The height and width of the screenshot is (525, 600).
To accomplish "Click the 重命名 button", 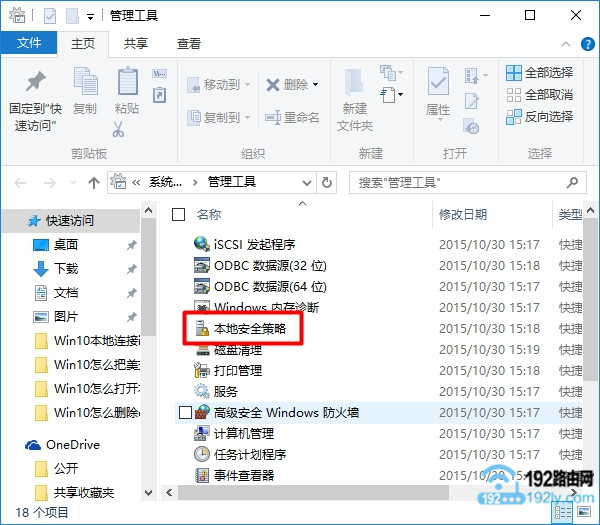I will coord(292,117).
